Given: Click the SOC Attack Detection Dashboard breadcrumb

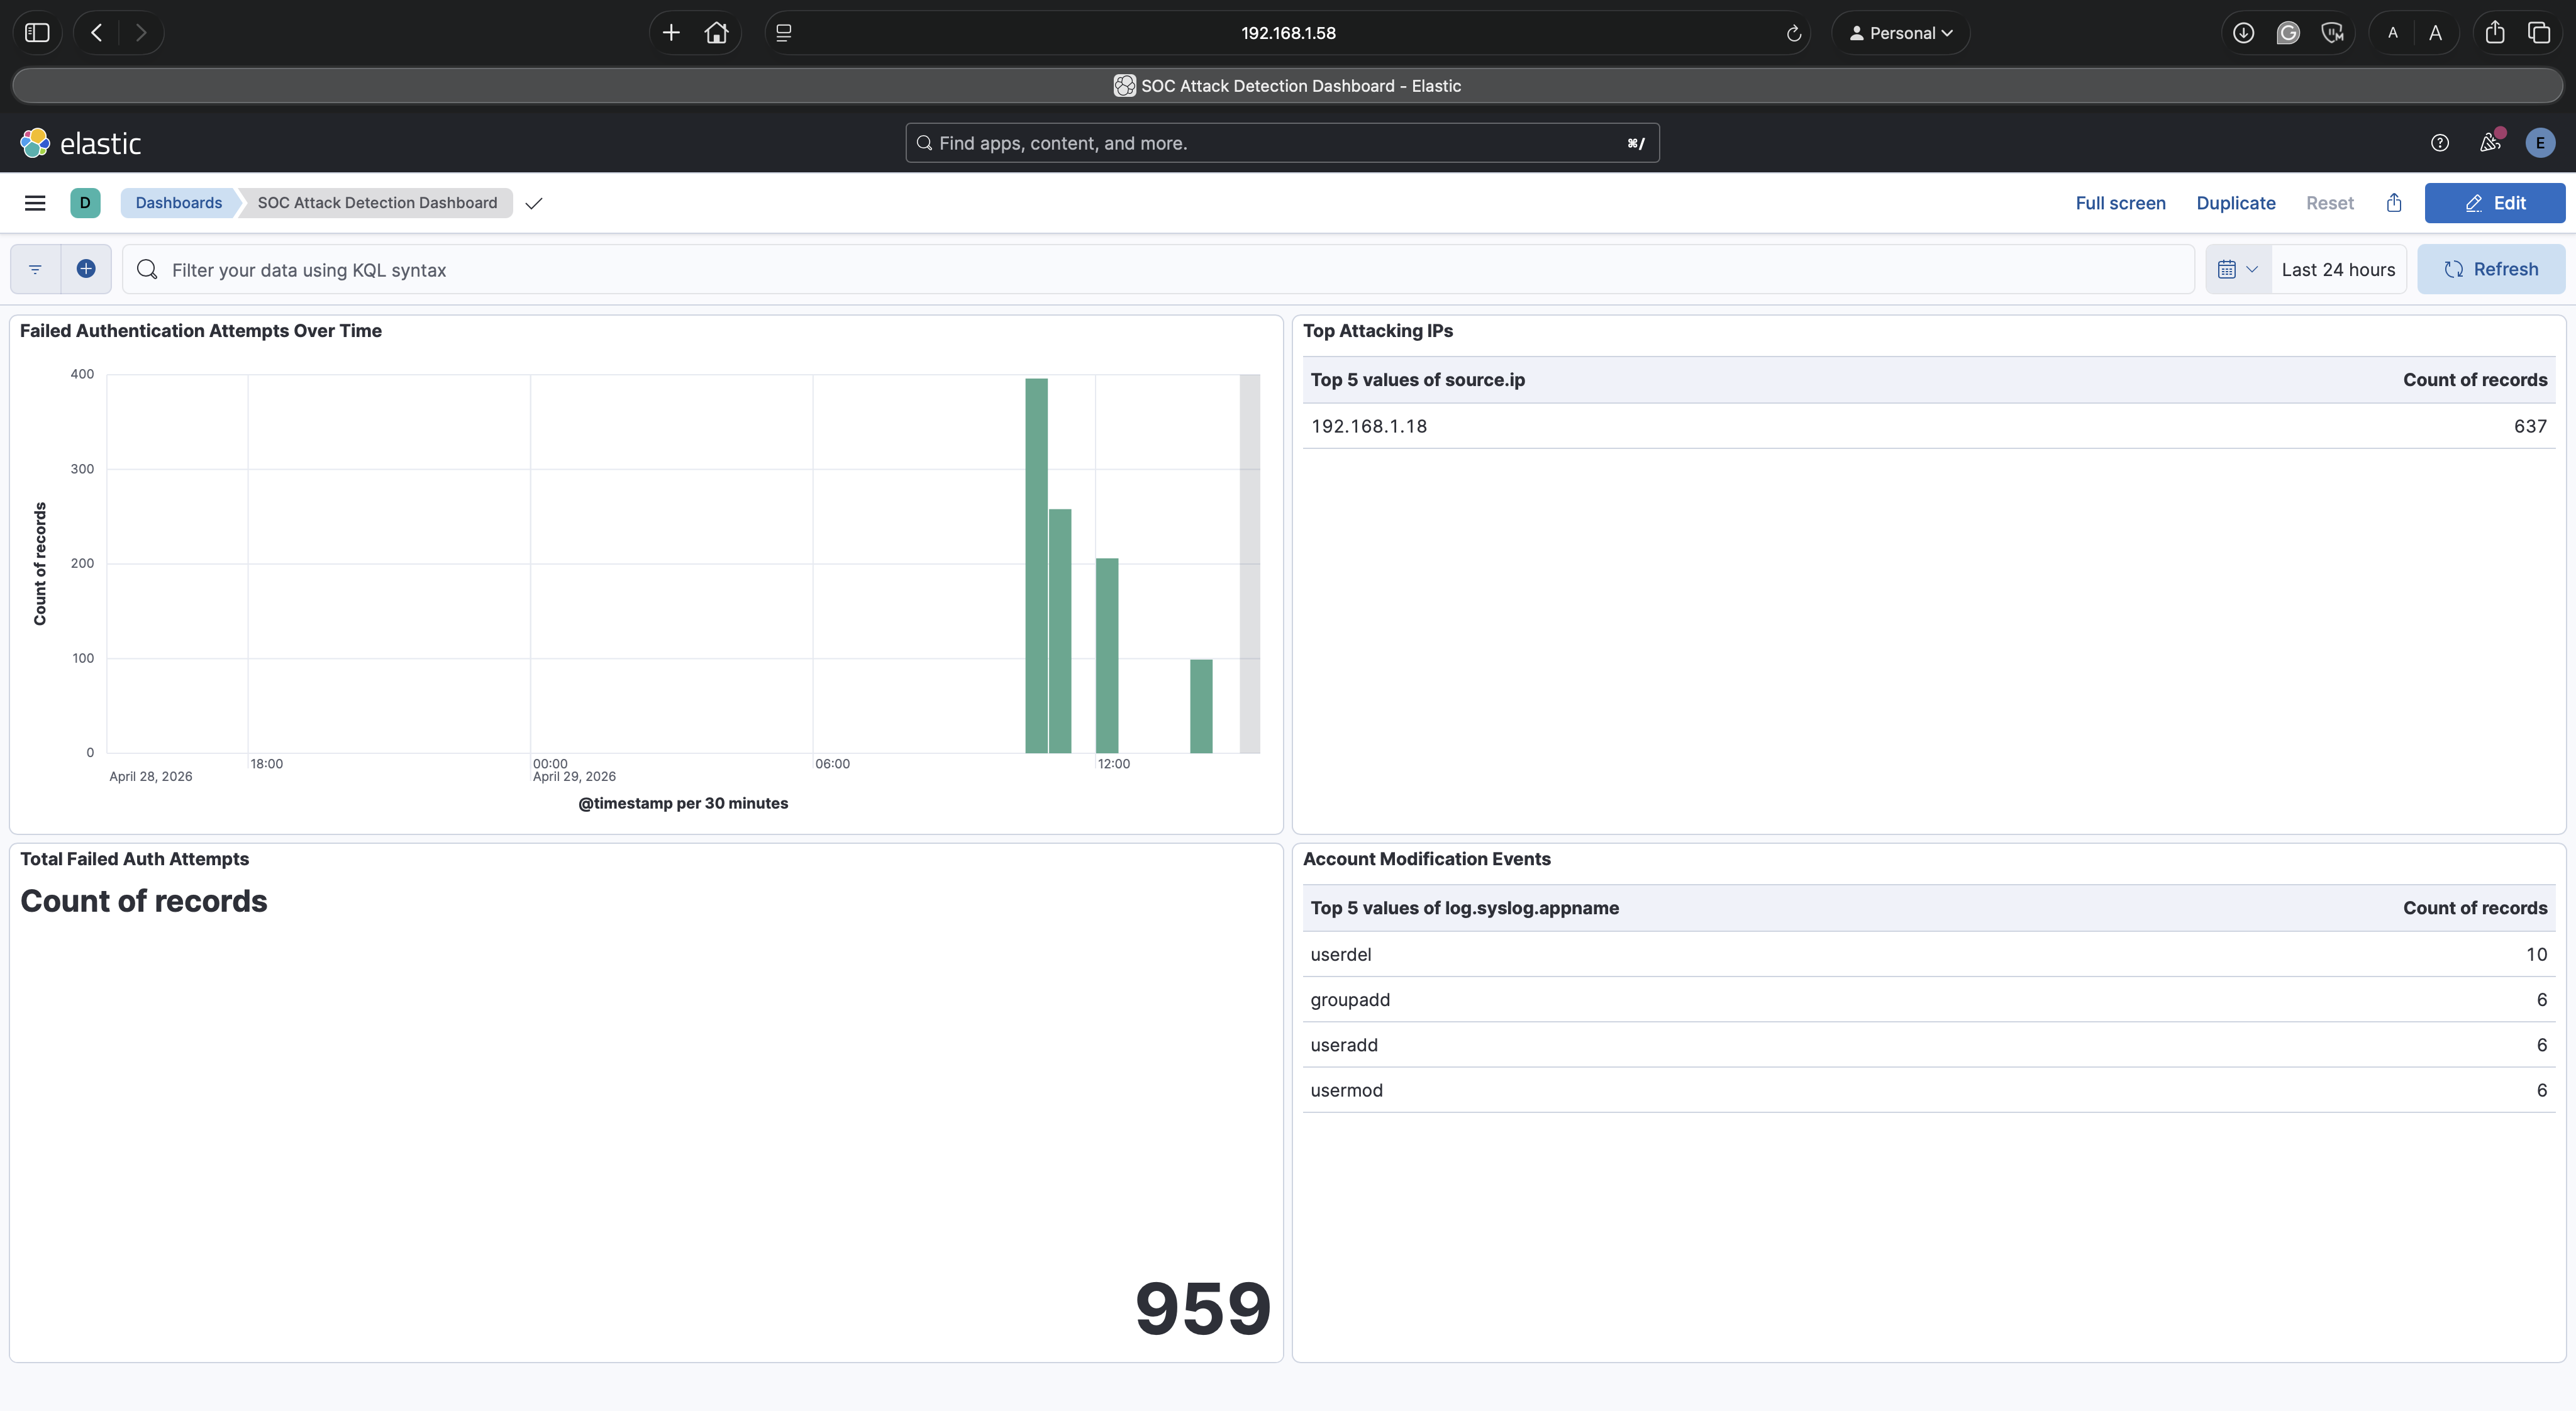Looking at the screenshot, I should point(377,203).
